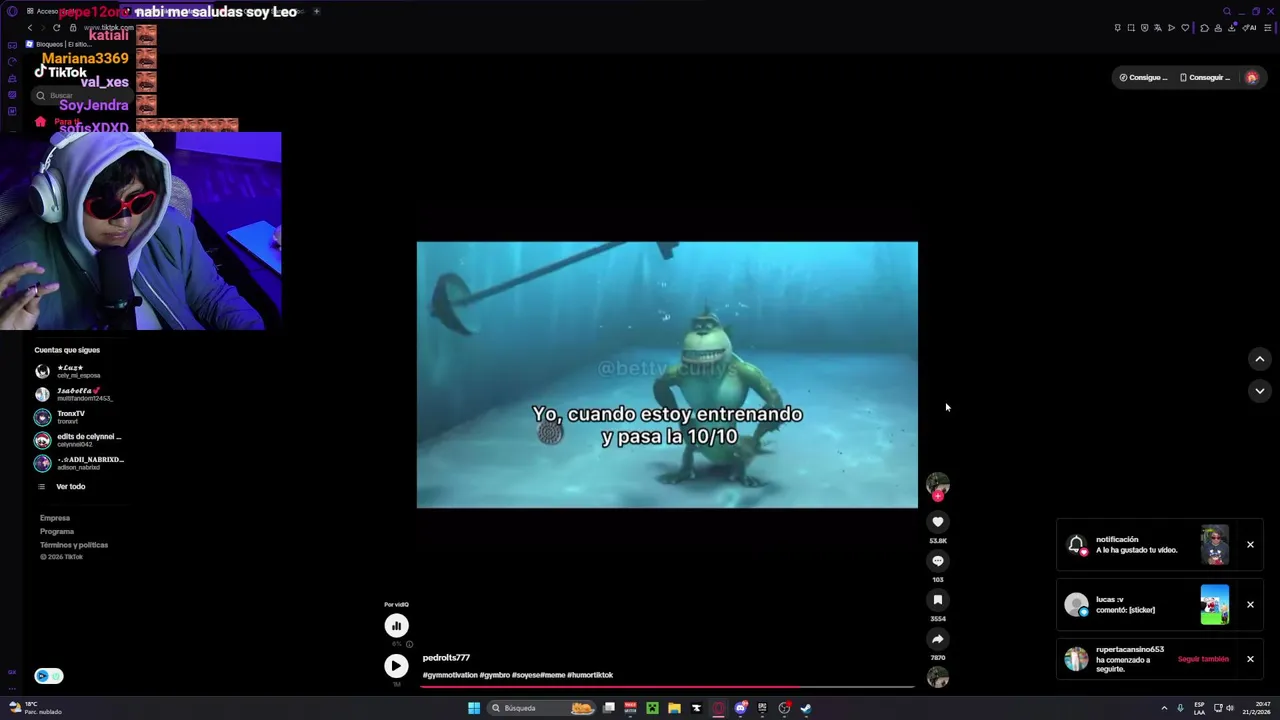Open OBS Studio from the taskbar
This screenshot has width=1280, height=720.
click(784, 708)
